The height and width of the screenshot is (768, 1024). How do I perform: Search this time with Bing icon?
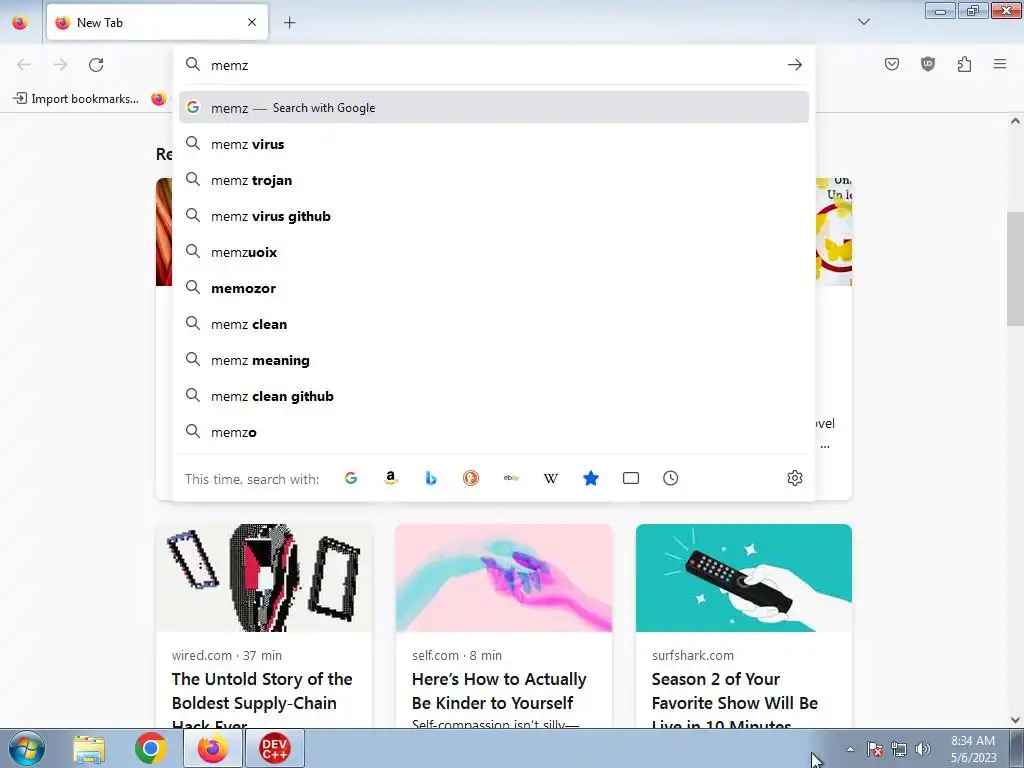[431, 478]
